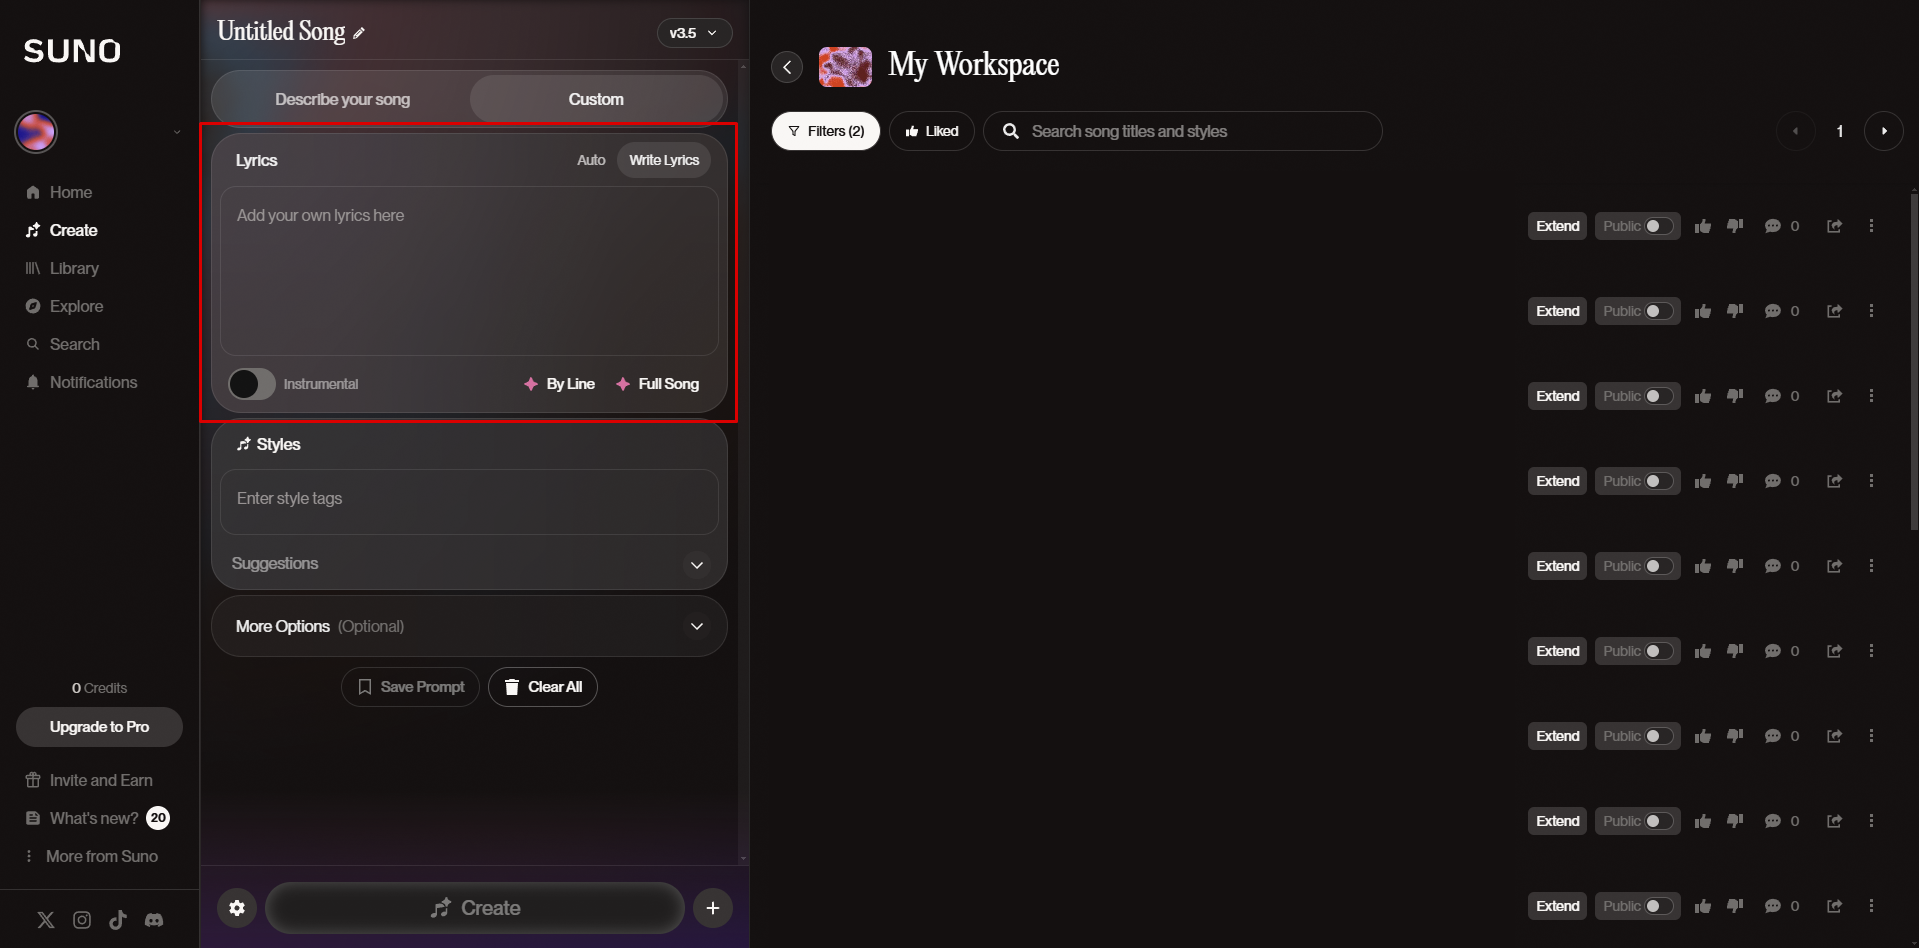Click the song titles search field
The height and width of the screenshot is (948, 1919).
(x=1183, y=130)
